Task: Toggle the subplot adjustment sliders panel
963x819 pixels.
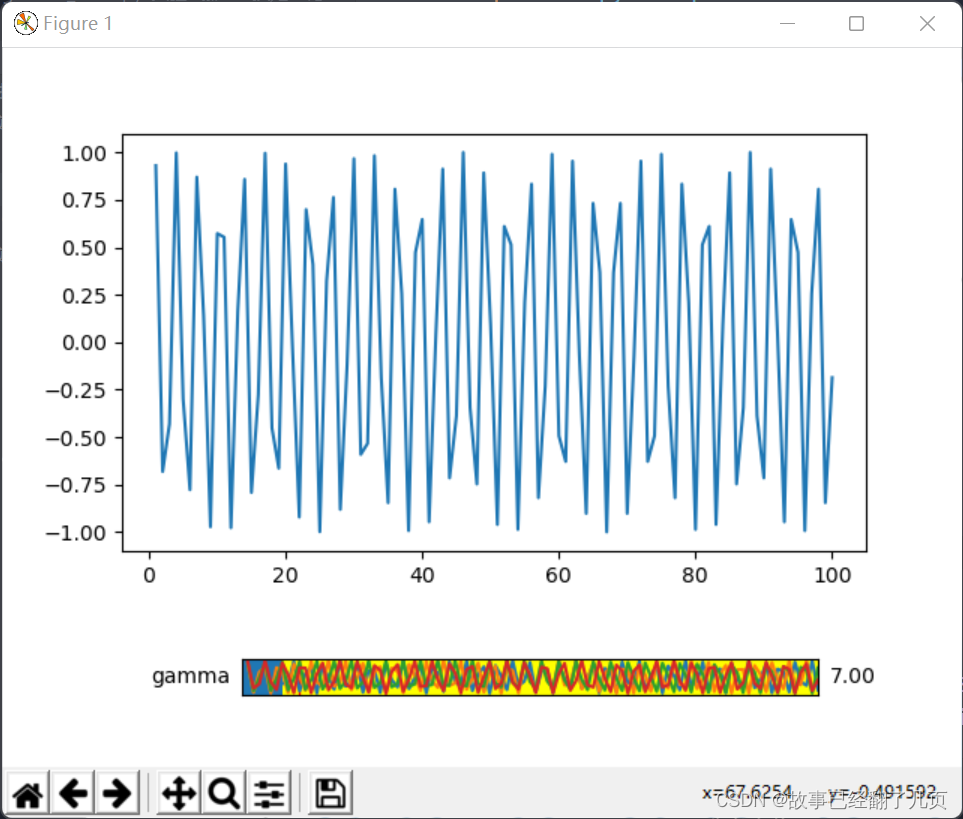Action: 270,792
